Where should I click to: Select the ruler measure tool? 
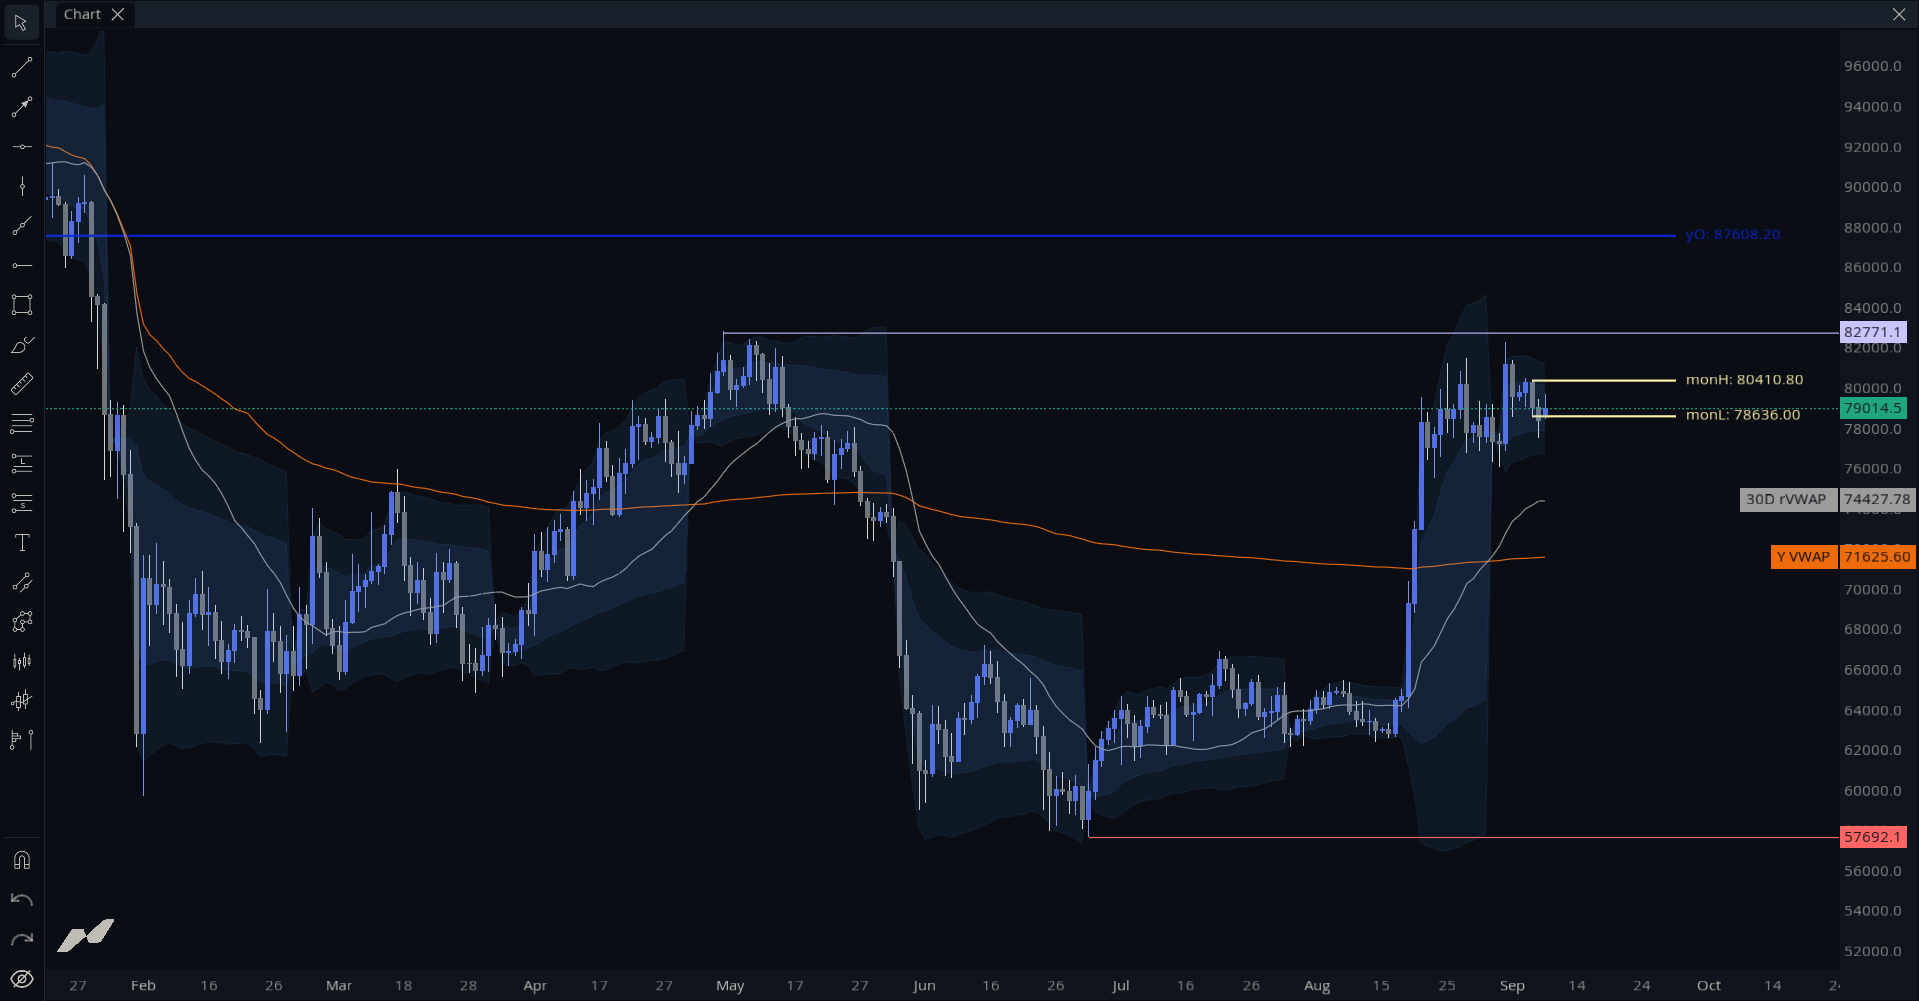pyautogui.click(x=21, y=384)
